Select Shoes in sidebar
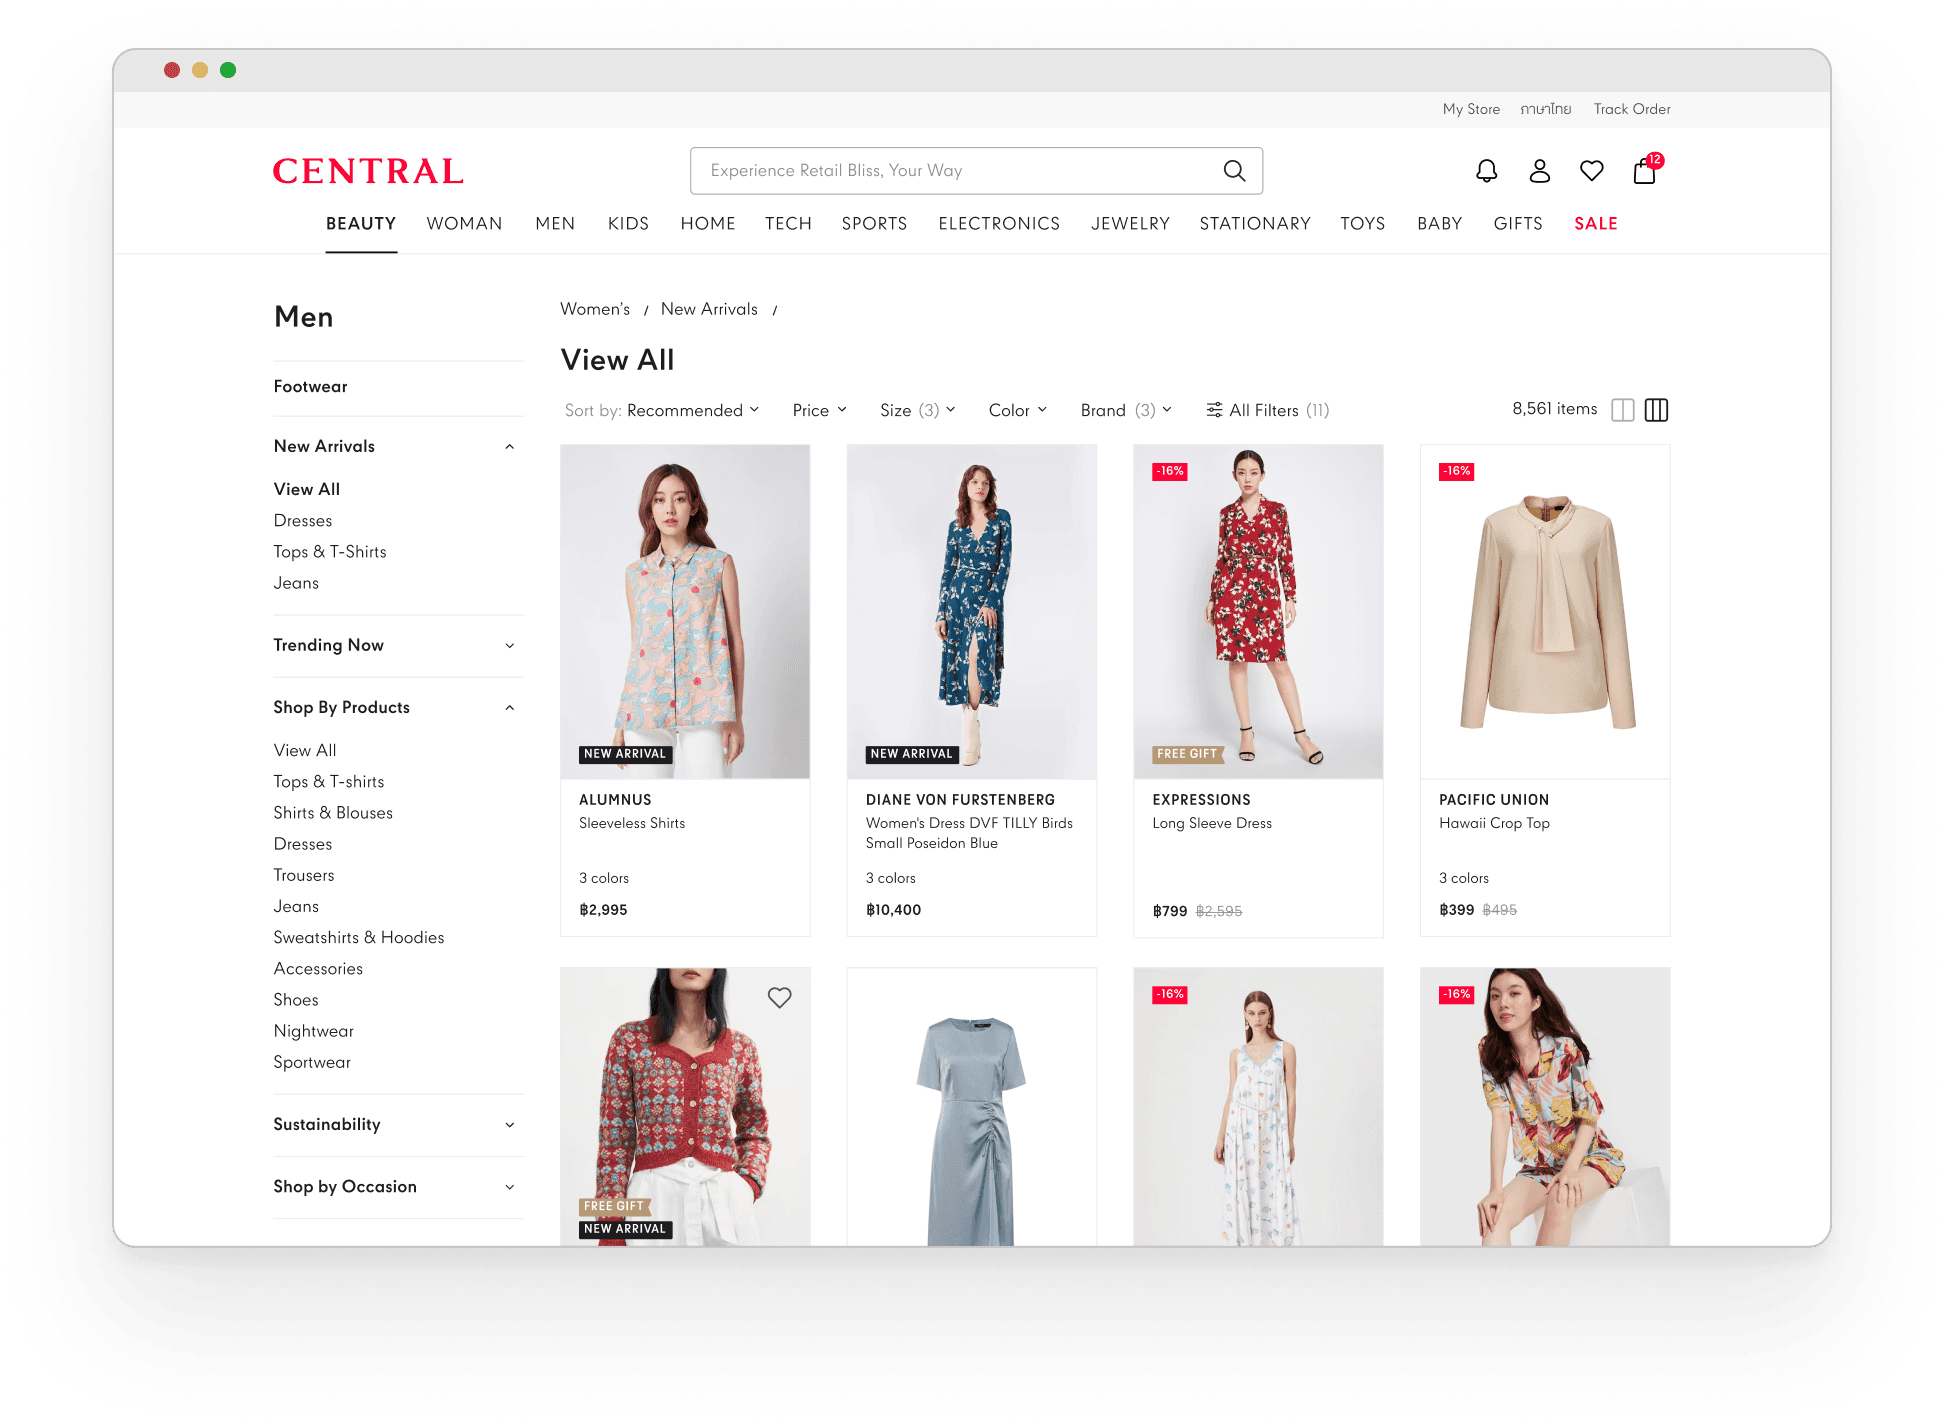1944x1424 pixels. 296,1000
